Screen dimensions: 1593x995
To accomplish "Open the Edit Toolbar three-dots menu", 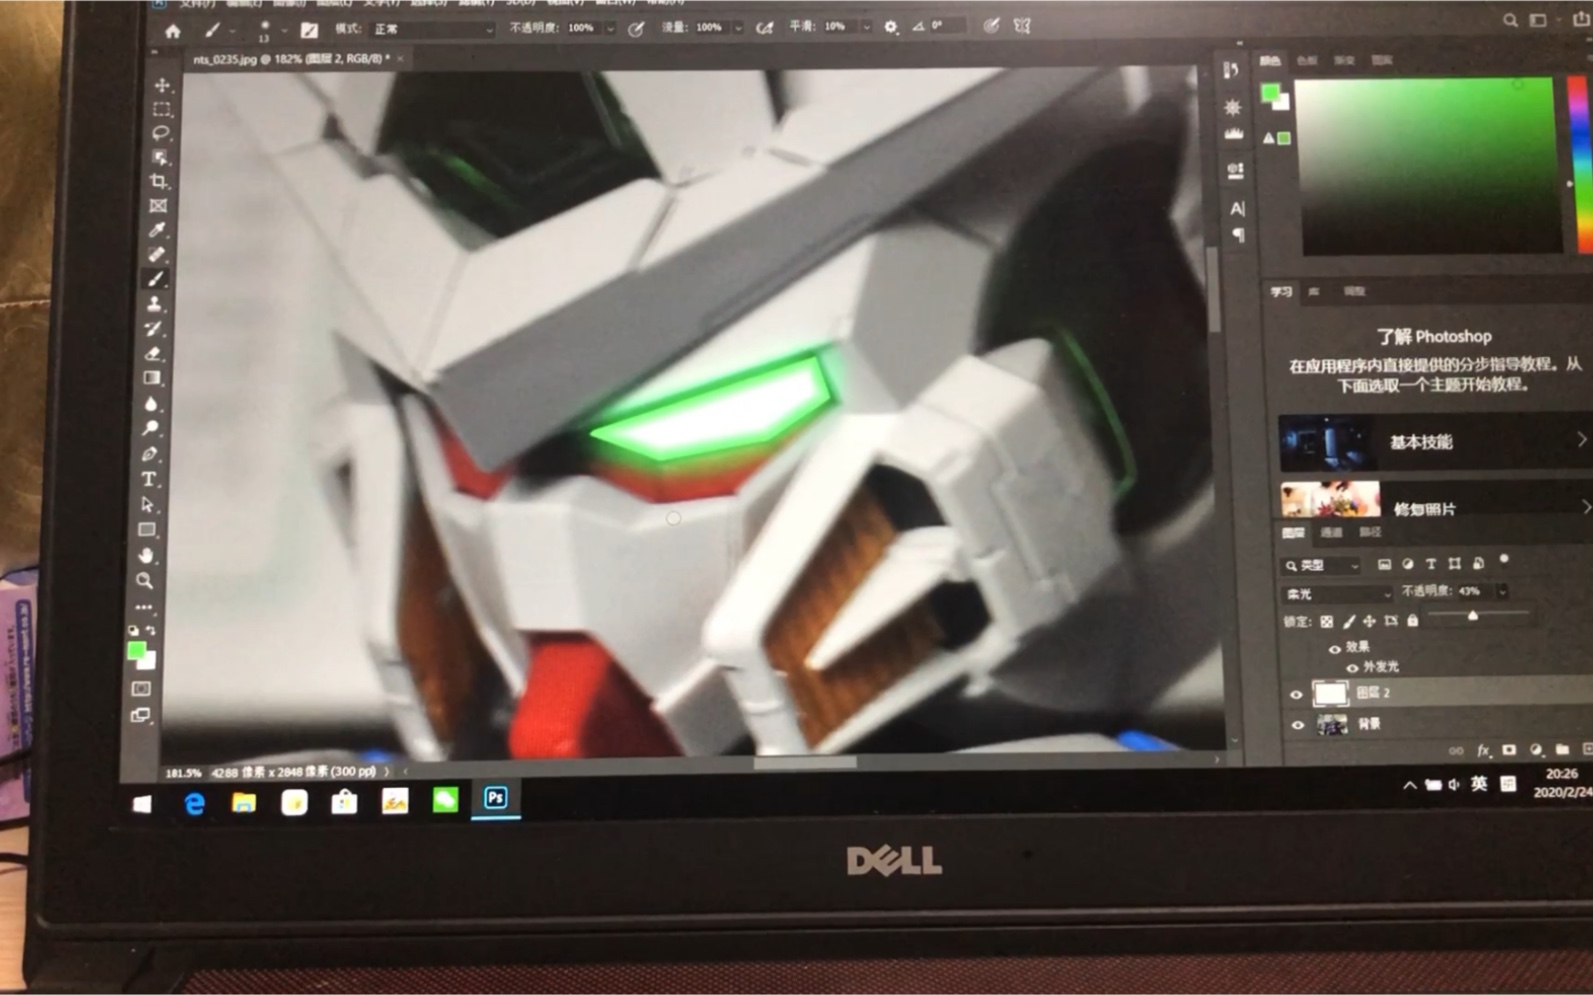I will tap(144, 607).
